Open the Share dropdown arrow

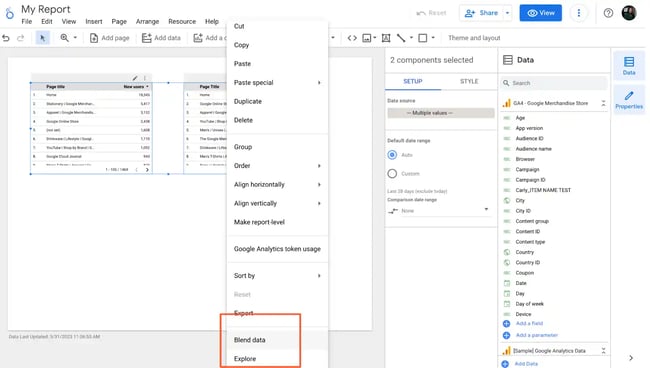tap(507, 13)
